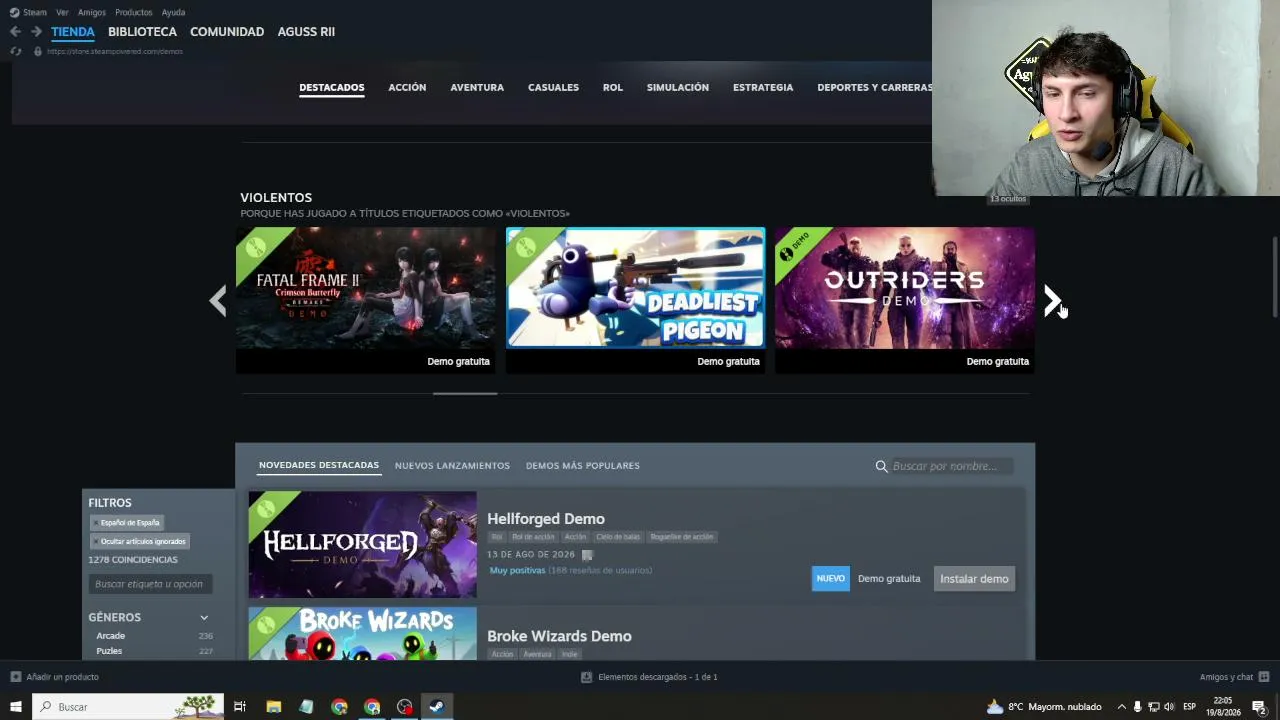Click the plus icon for Añadir un producto

click(x=15, y=677)
